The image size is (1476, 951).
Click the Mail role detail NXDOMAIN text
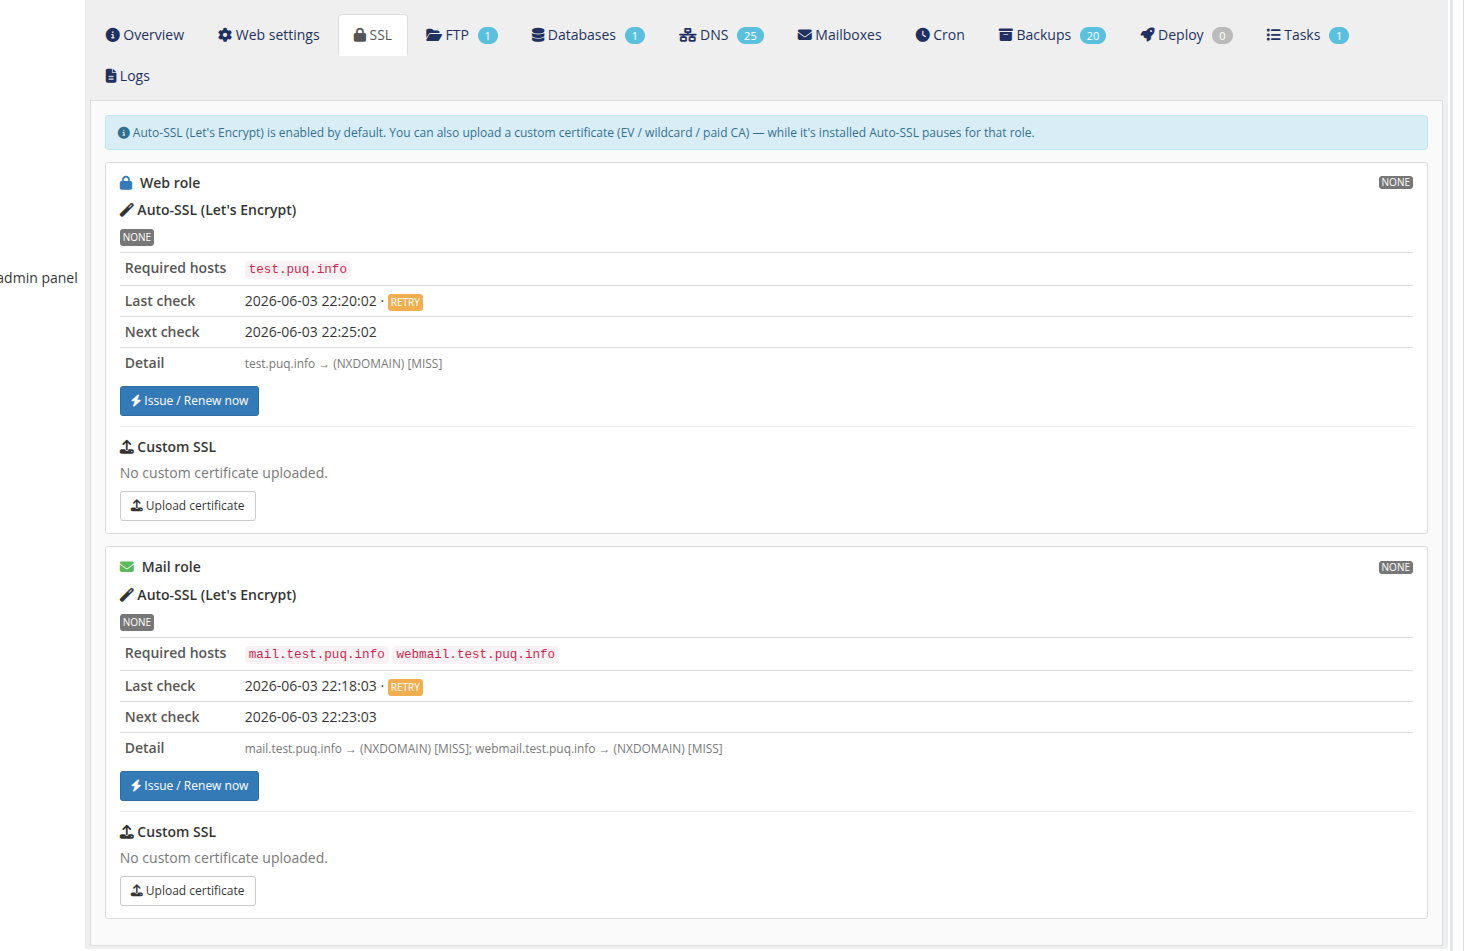[483, 749]
